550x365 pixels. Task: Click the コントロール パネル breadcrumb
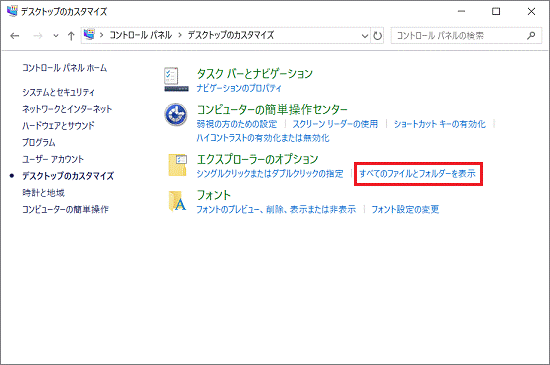pyautogui.click(x=141, y=35)
